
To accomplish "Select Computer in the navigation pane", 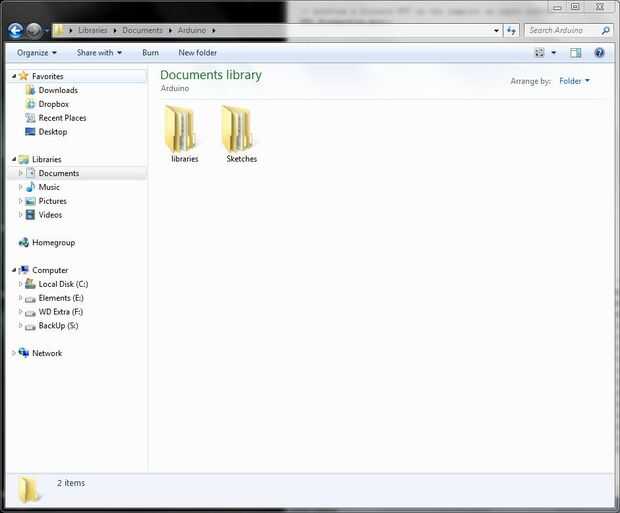I will 50,270.
